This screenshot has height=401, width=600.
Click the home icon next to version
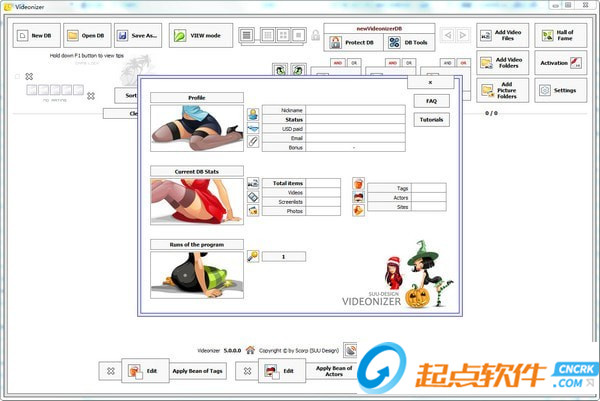click(x=250, y=350)
